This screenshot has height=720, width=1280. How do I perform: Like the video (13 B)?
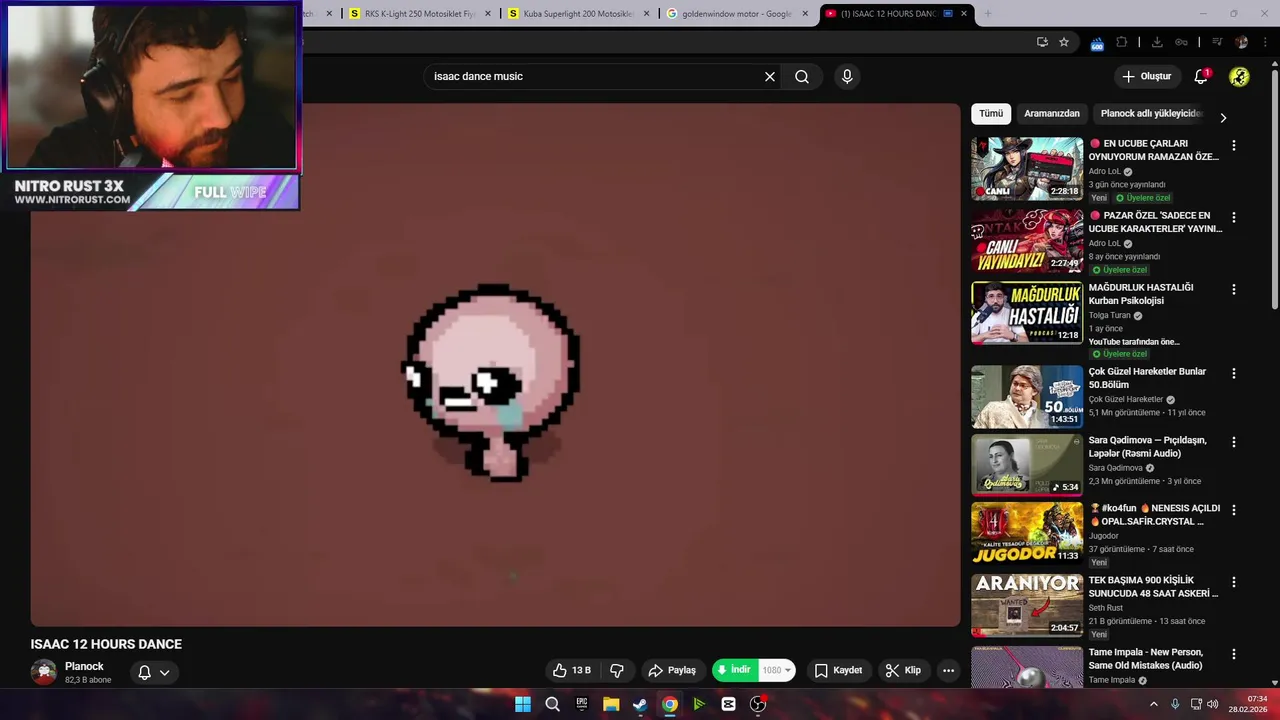pyautogui.click(x=572, y=670)
